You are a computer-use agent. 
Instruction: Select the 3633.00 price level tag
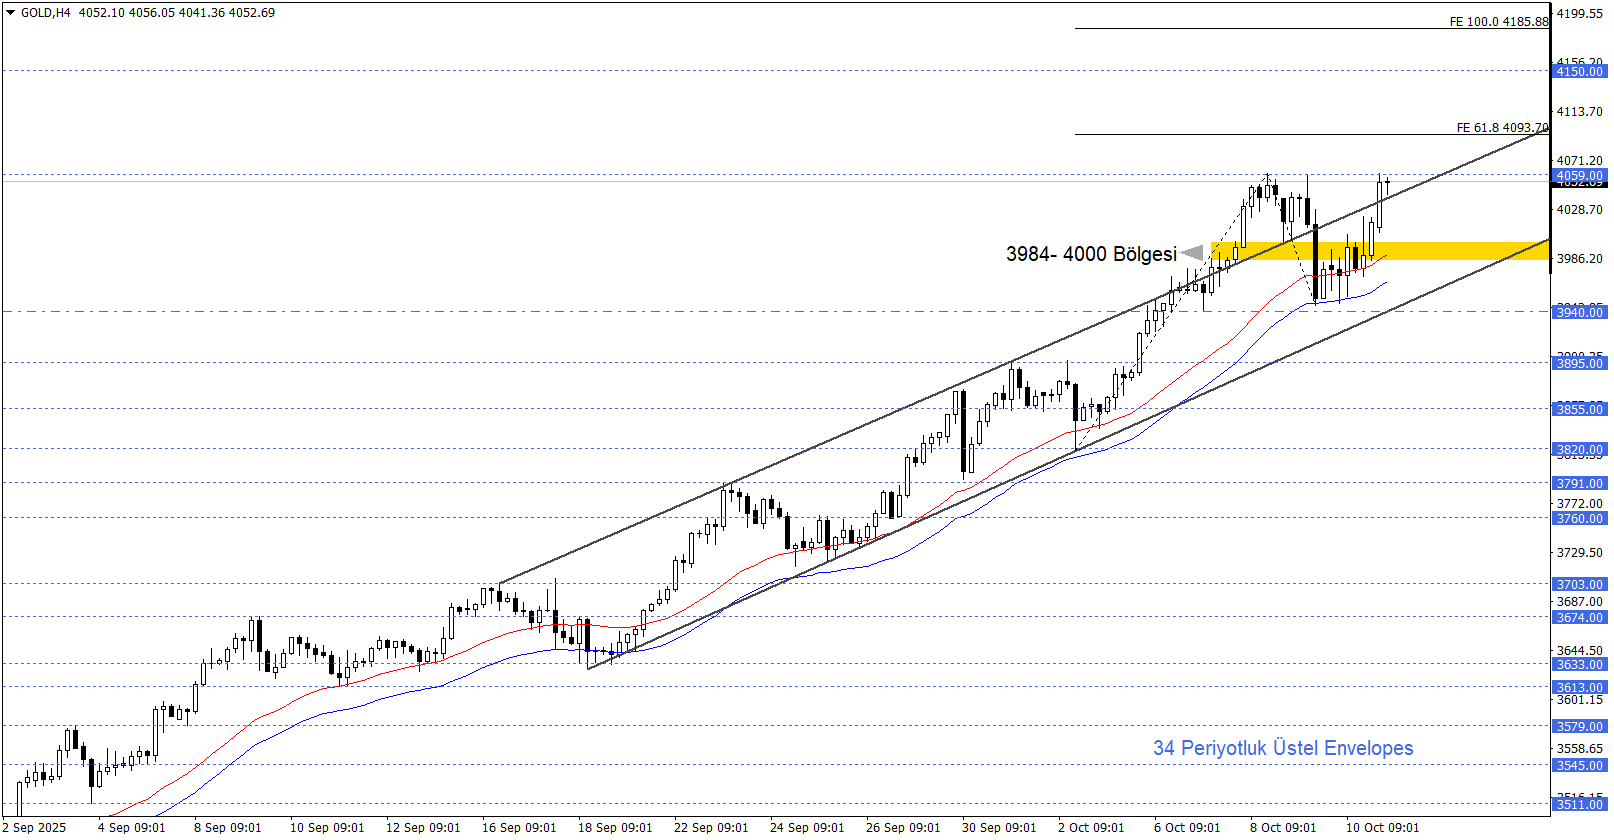pyautogui.click(x=1579, y=665)
